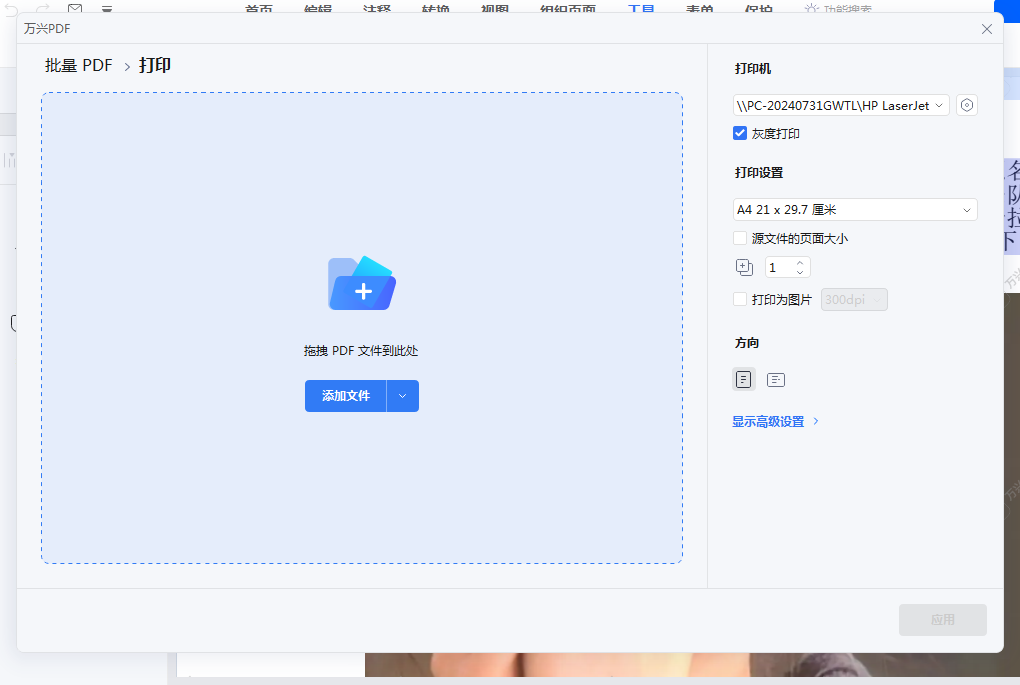Screen dimensions: 1020x685
Task: Click the copies/collate icon beside the count field
Action: click(744, 267)
